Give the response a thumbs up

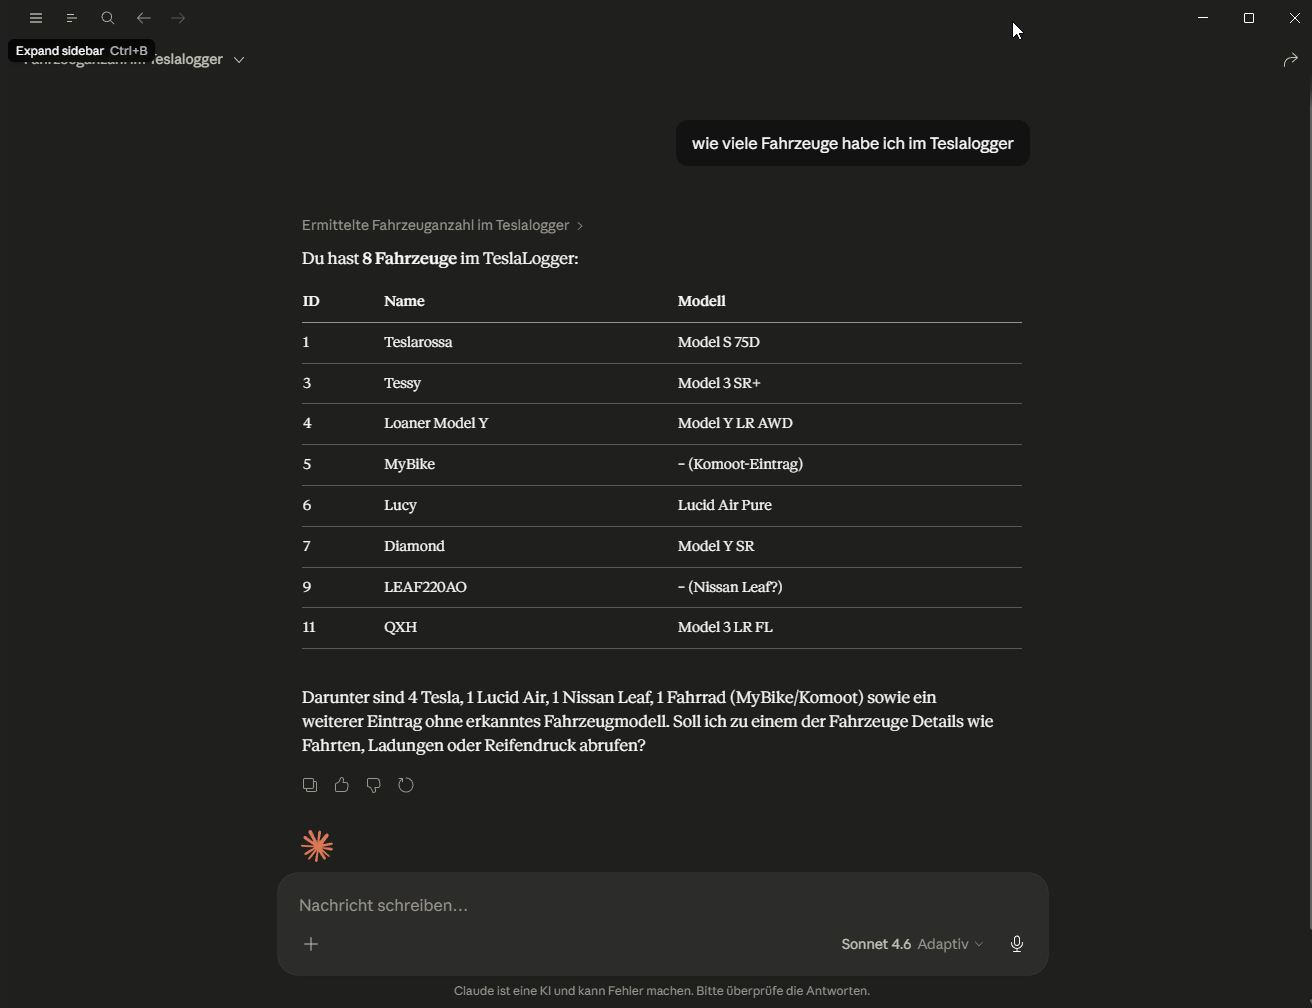click(x=342, y=785)
